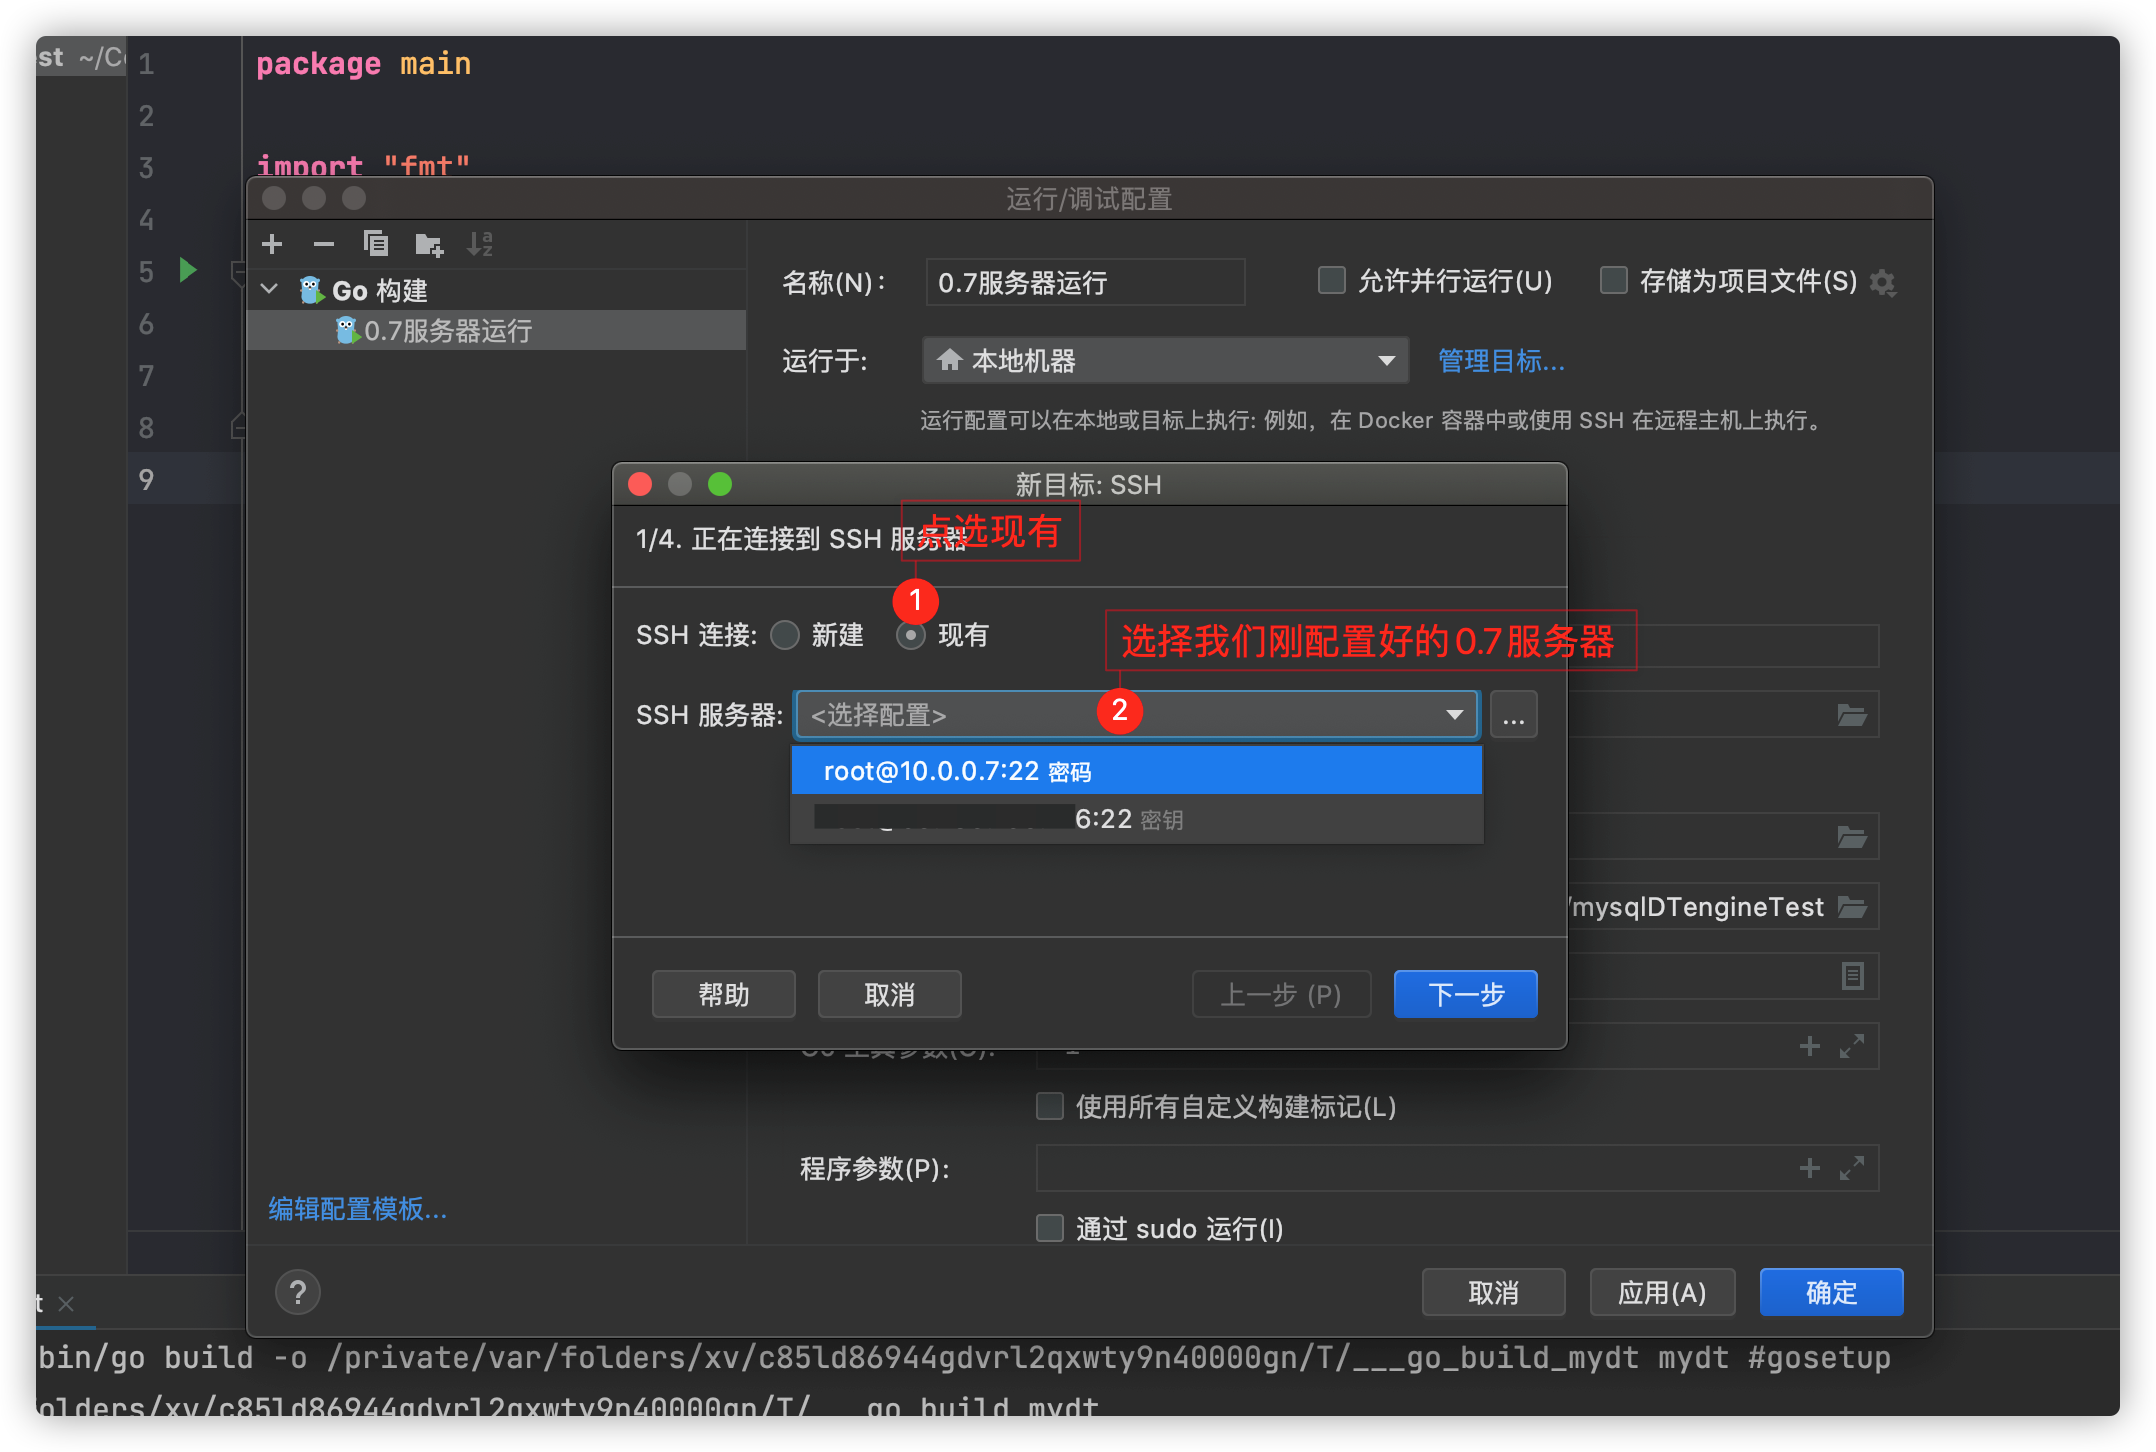The height and width of the screenshot is (1452, 2156).
Task: Select the 现有 radio button
Action: 911,635
